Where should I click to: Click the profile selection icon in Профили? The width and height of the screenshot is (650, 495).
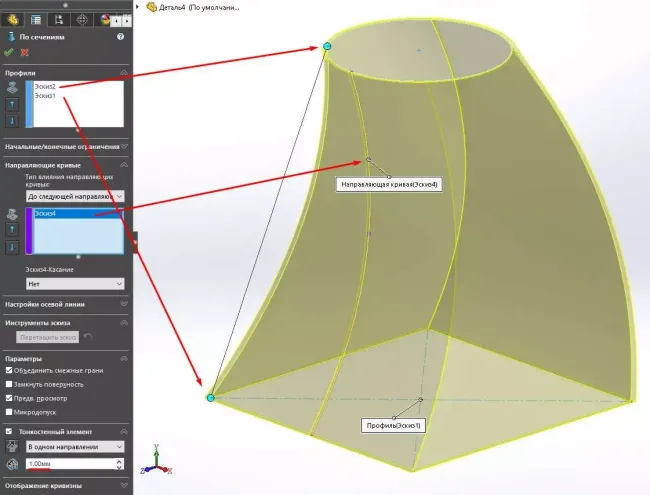click(12, 87)
